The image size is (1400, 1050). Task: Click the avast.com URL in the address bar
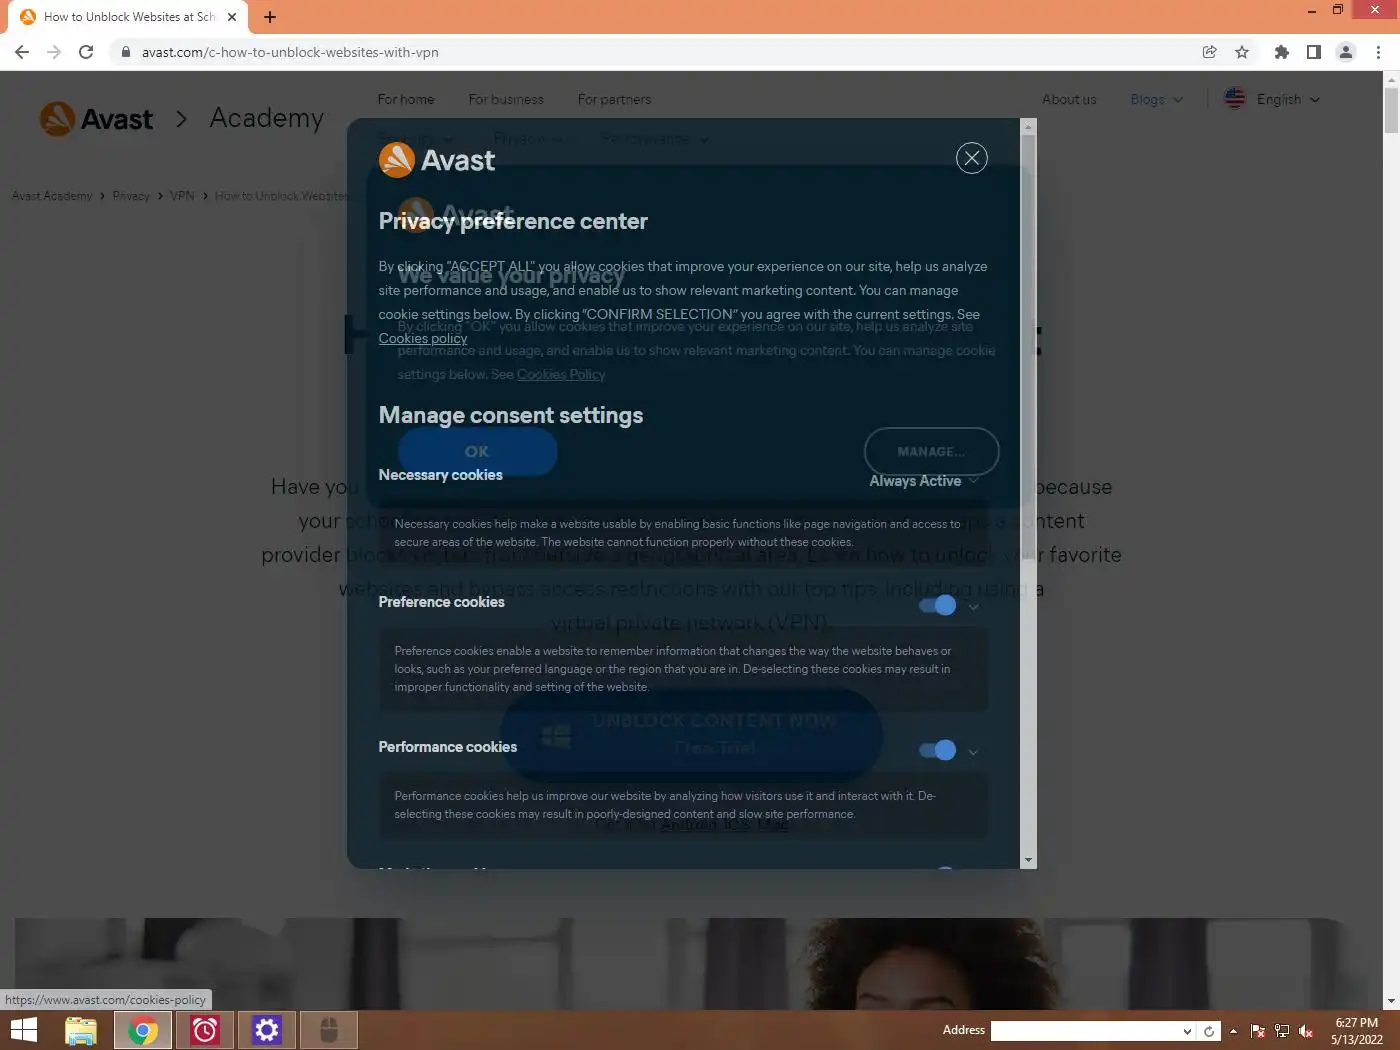[290, 52]
